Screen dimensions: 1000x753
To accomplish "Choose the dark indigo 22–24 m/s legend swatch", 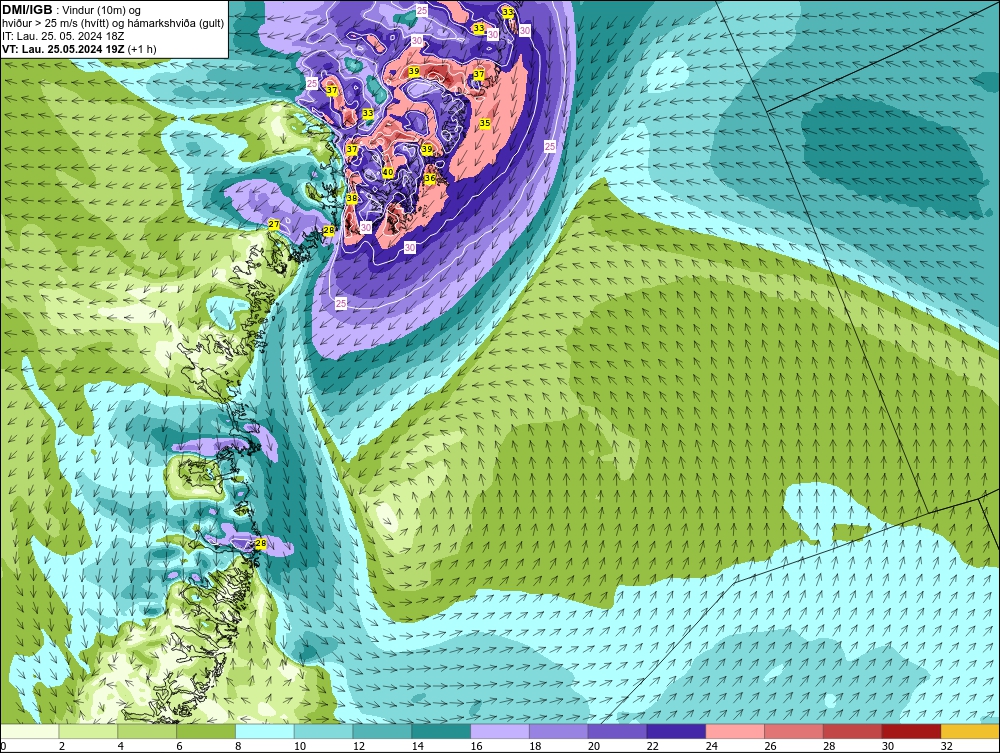I will coord(676,731).
